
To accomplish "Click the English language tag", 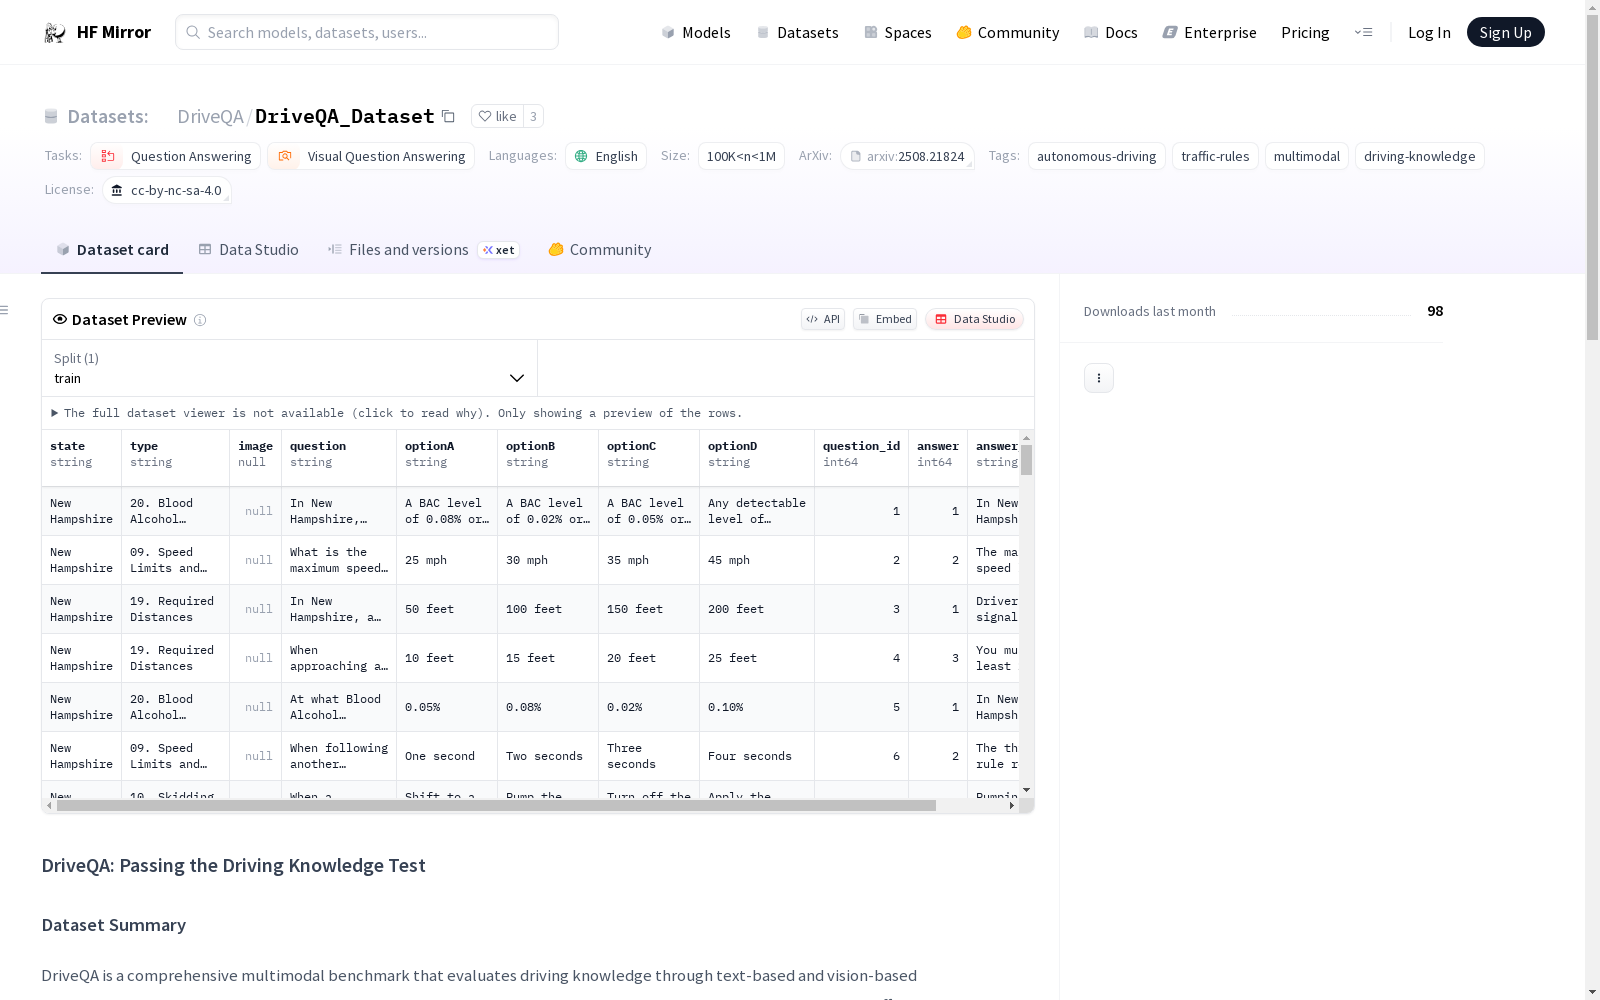I will (x=606, y=156).
